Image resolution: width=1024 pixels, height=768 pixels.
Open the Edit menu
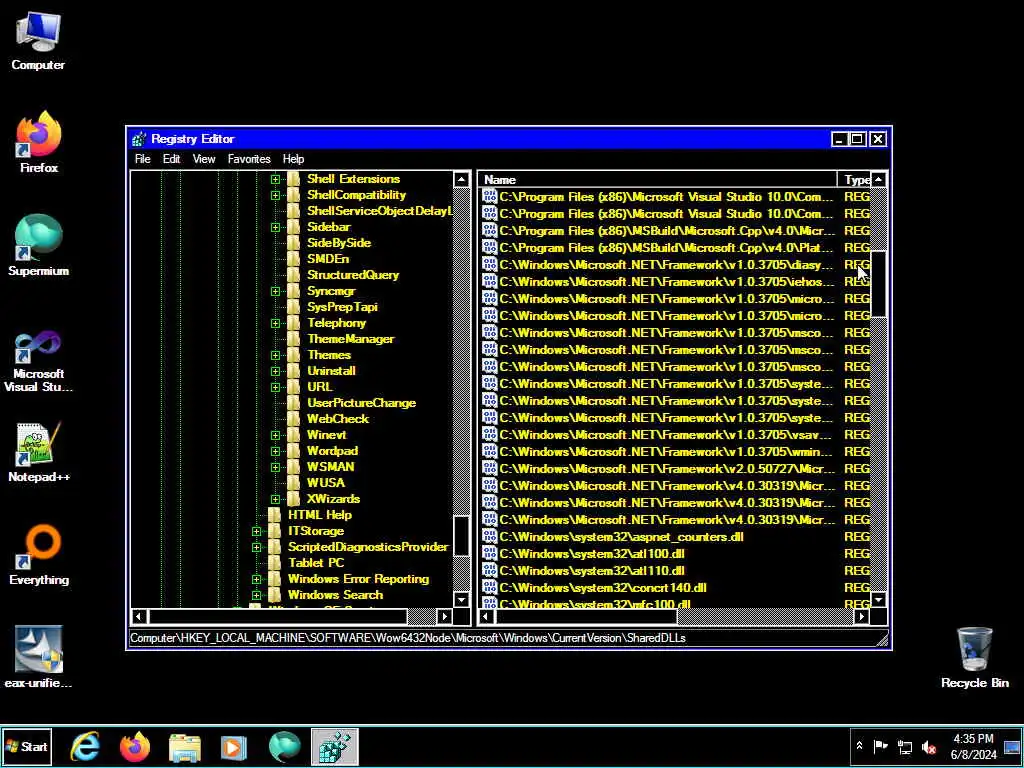(x=171, y=159)
